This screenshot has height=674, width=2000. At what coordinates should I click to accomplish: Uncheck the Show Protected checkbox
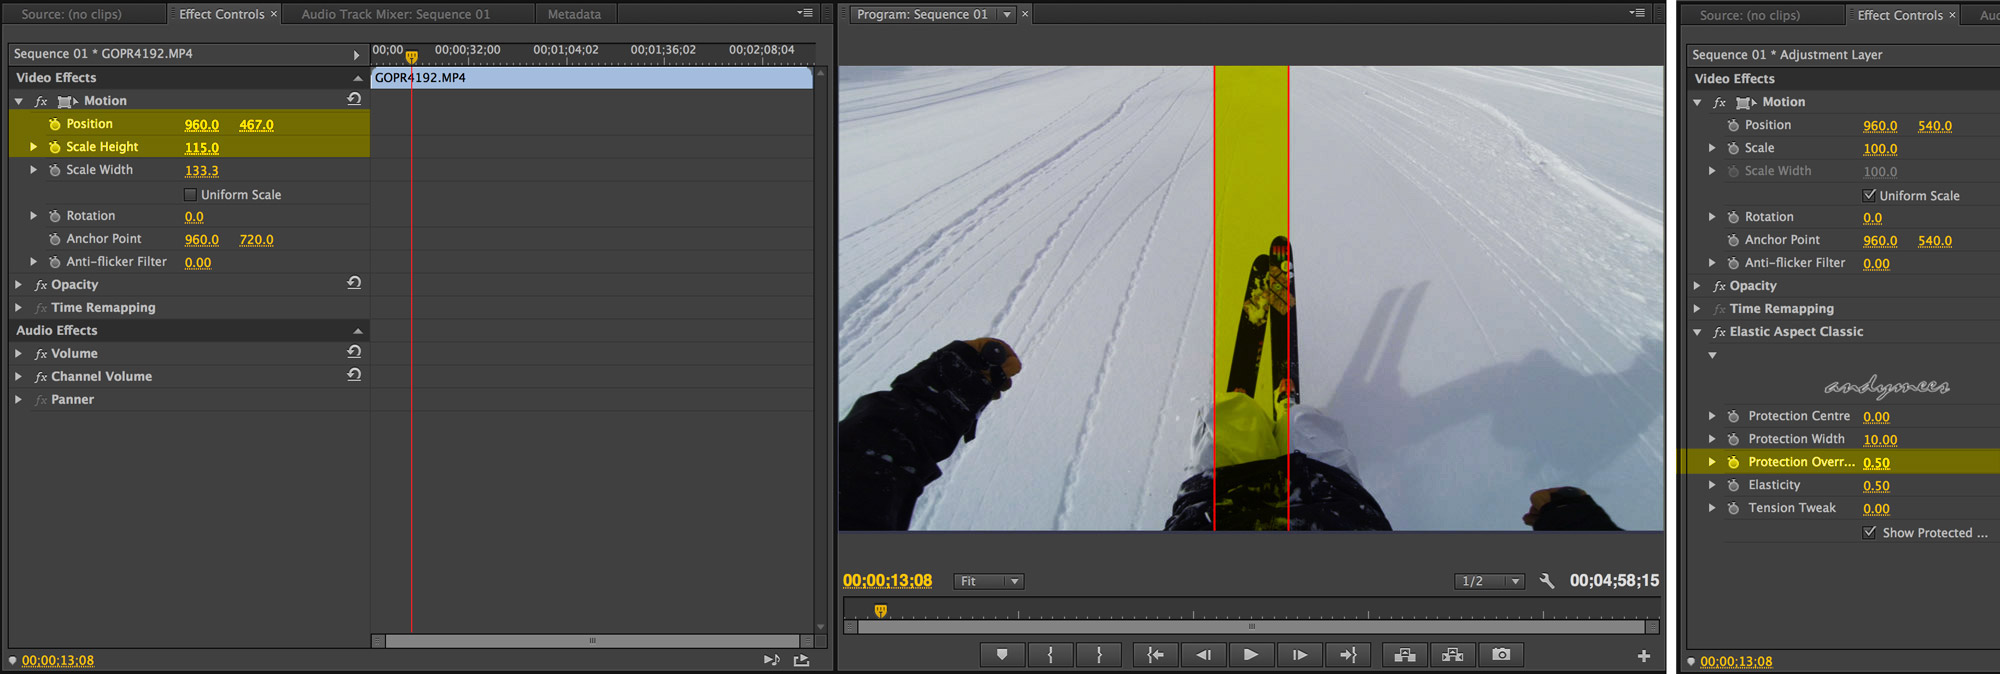[1869, 533]
